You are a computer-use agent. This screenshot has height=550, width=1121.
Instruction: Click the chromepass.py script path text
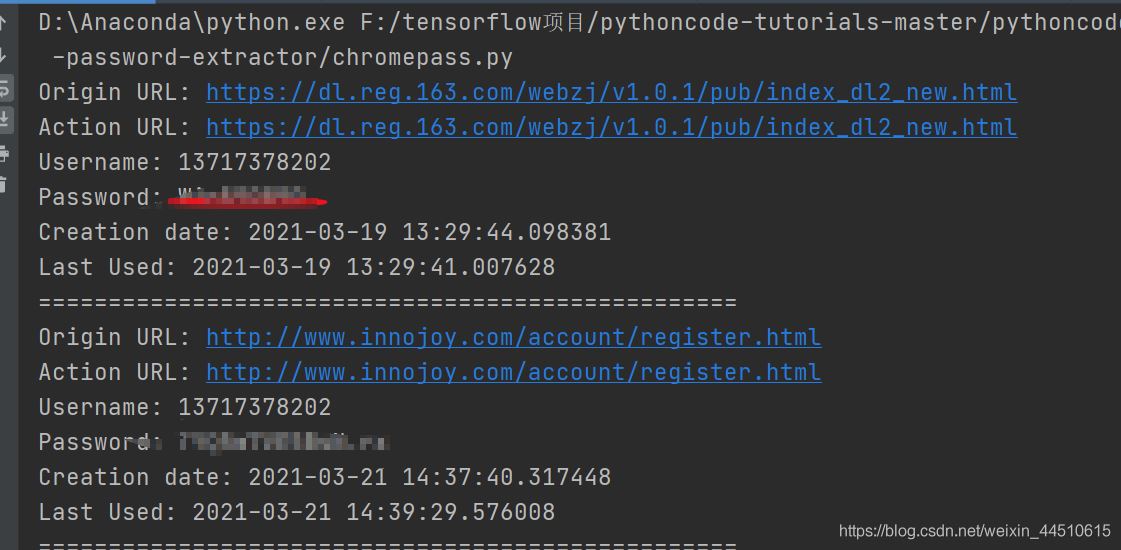282,57
